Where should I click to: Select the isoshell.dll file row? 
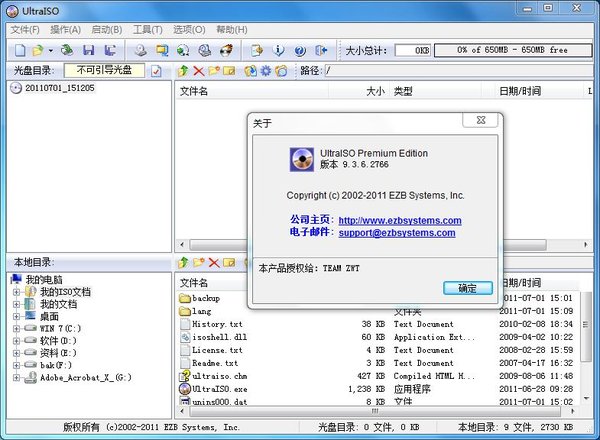tap(376, 337)
